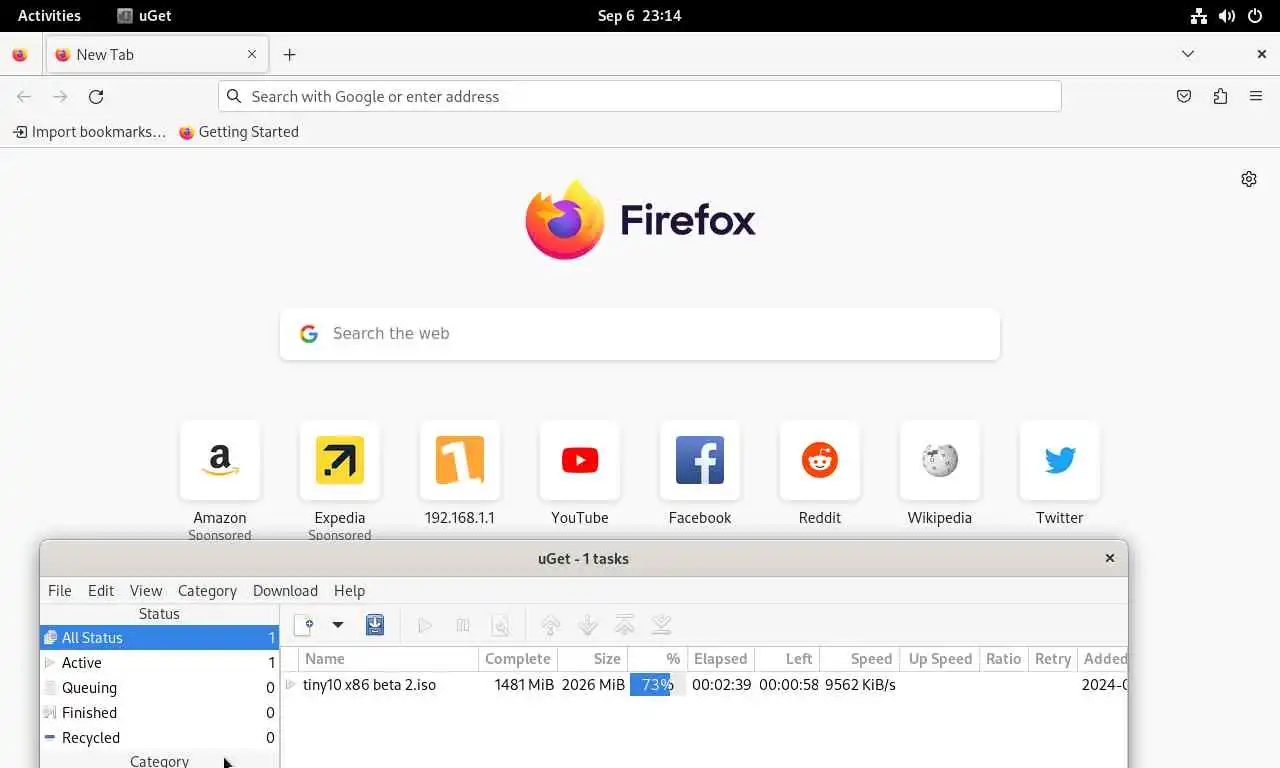Open the File menu in uGet
The image size is (1280, 768).
[x=60, y=590]
